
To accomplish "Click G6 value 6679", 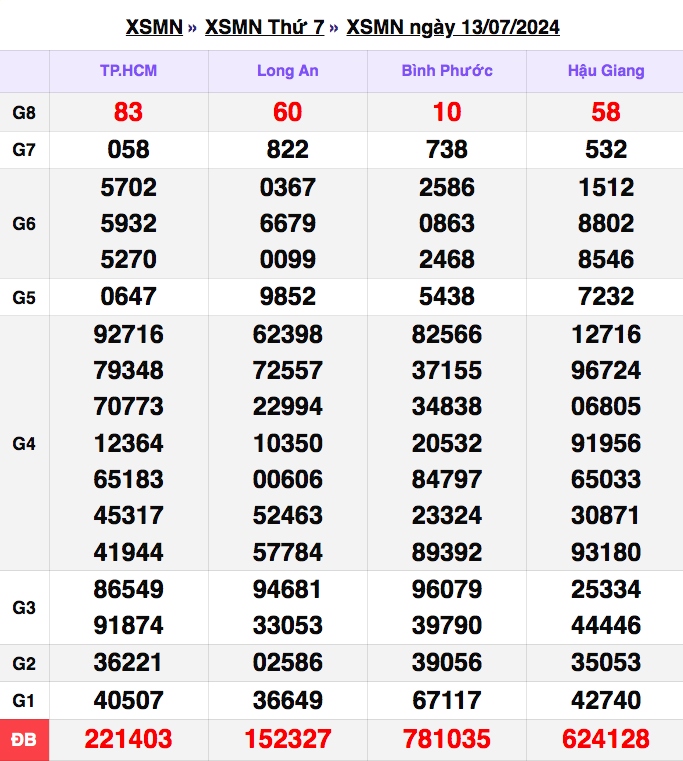I will pos(287,223).
